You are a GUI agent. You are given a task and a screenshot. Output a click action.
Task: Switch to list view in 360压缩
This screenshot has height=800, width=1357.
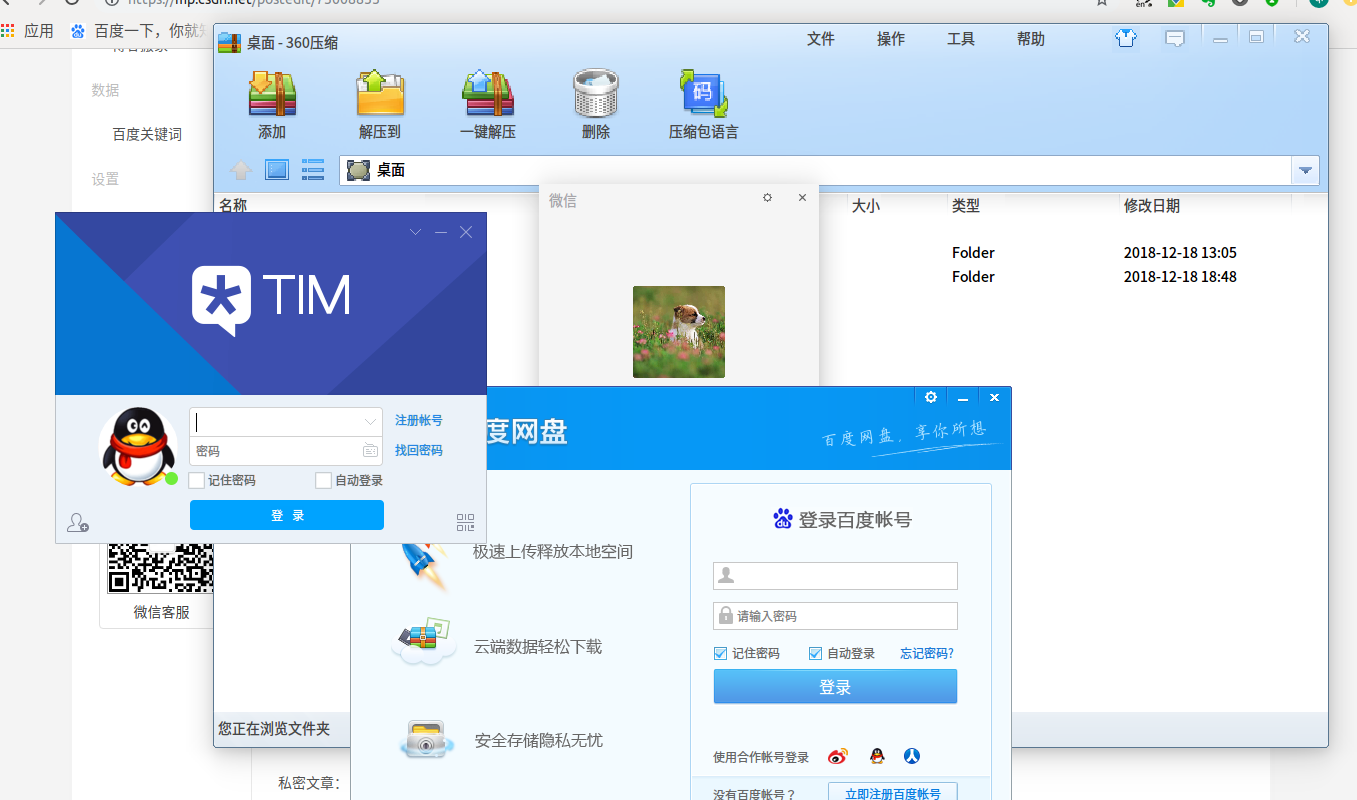(313, 170)
